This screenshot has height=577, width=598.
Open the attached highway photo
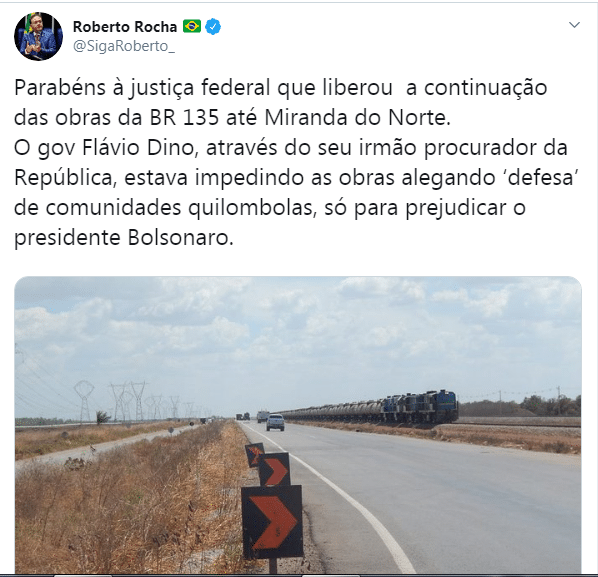[298, 424]
